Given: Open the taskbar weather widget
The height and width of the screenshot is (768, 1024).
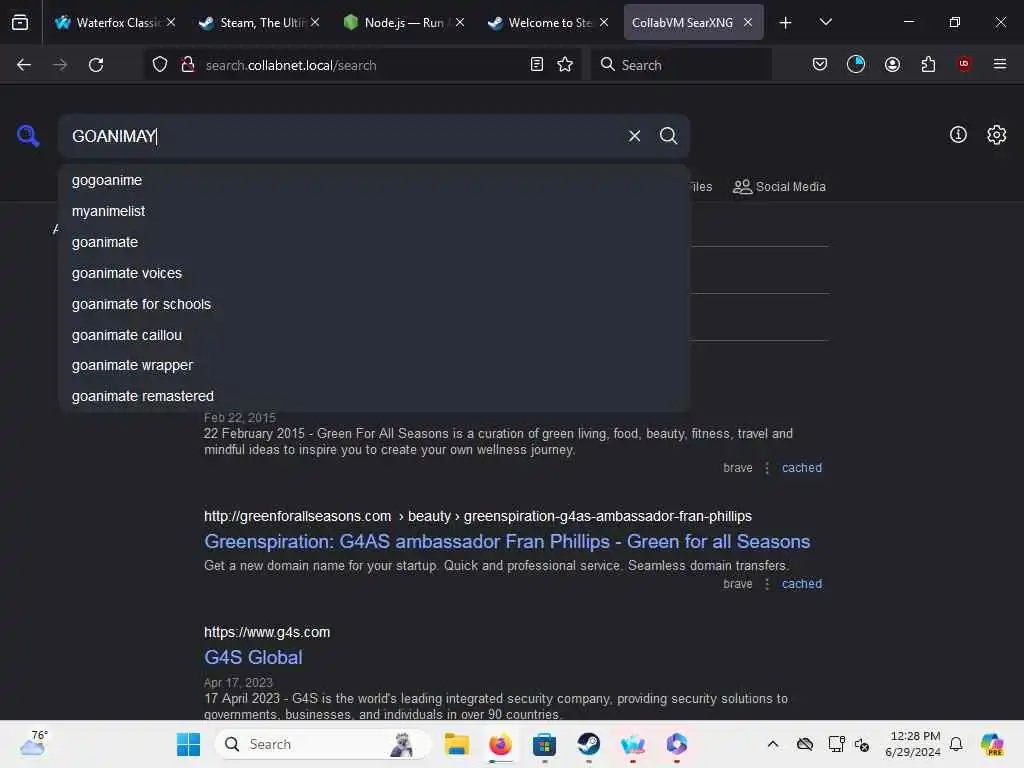Looking at the screenshot, I should coord(34,743).
